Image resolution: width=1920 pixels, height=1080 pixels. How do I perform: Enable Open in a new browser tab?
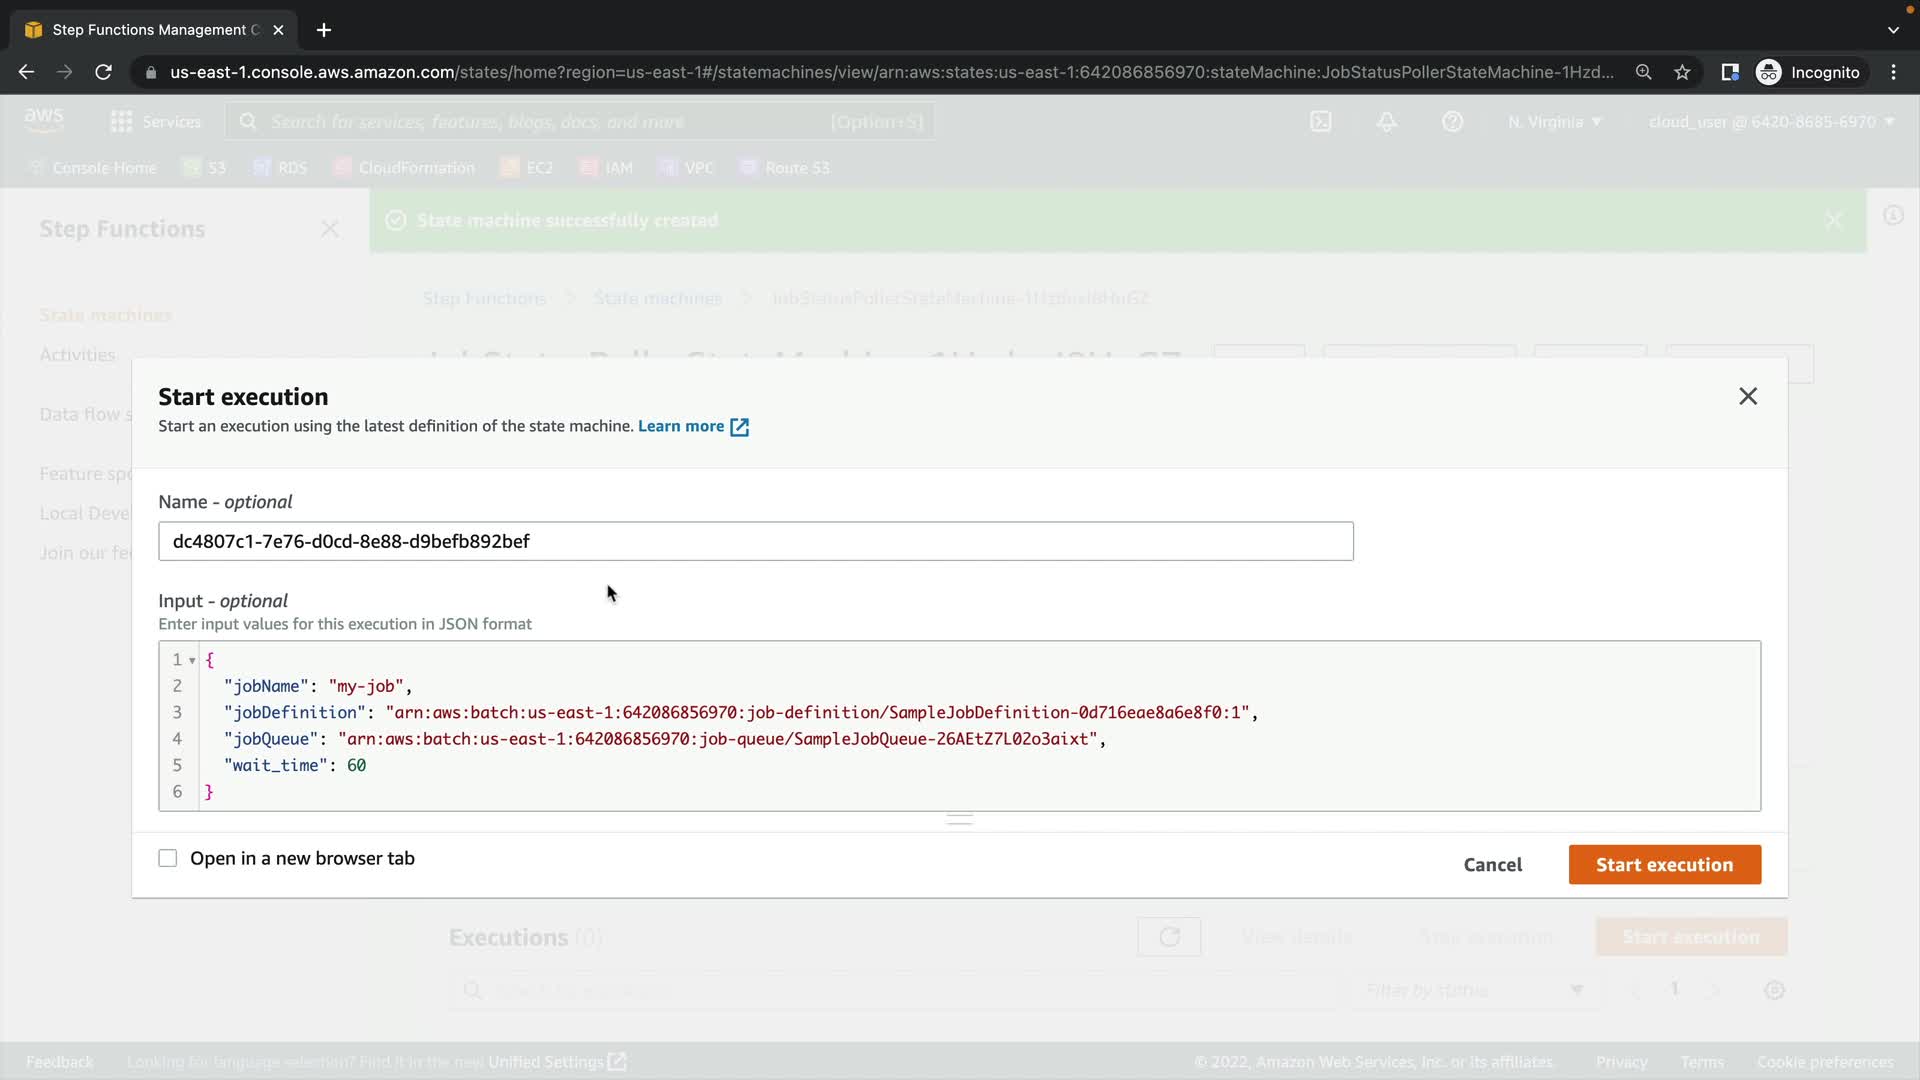(x=168, y=858)
